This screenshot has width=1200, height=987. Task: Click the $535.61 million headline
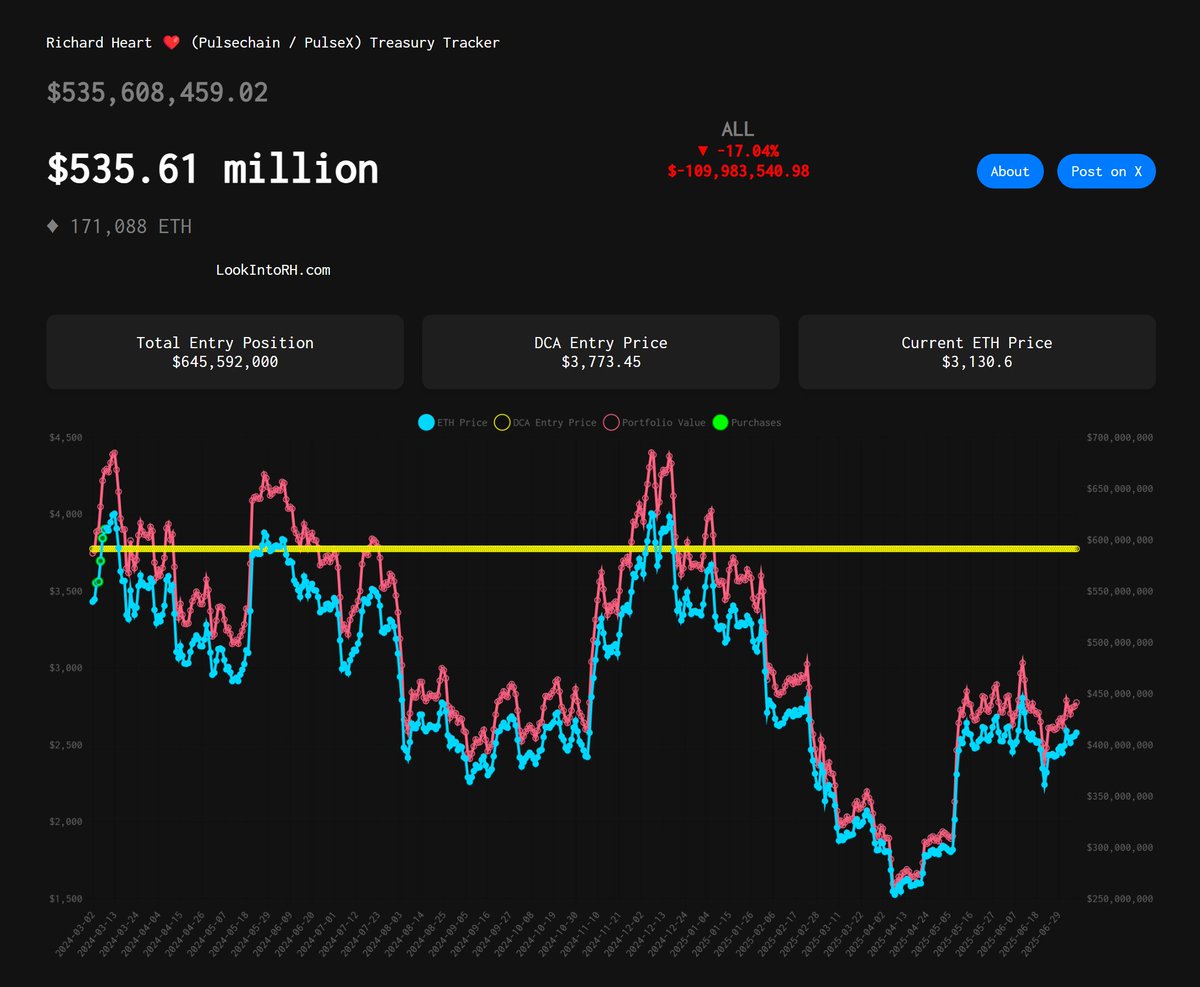click(213, 169)
